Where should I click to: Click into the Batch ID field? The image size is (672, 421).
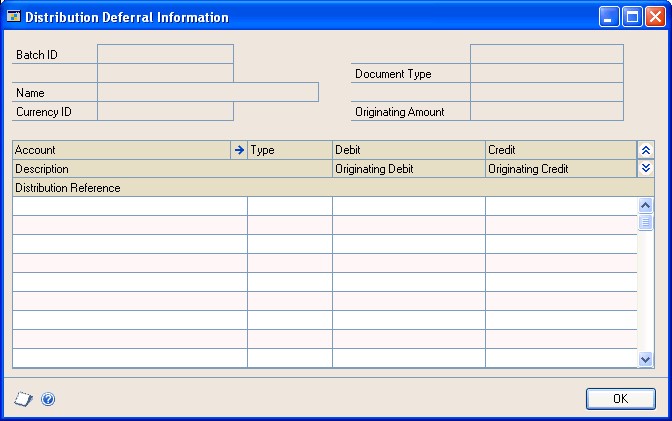click(x=165, y=54)
